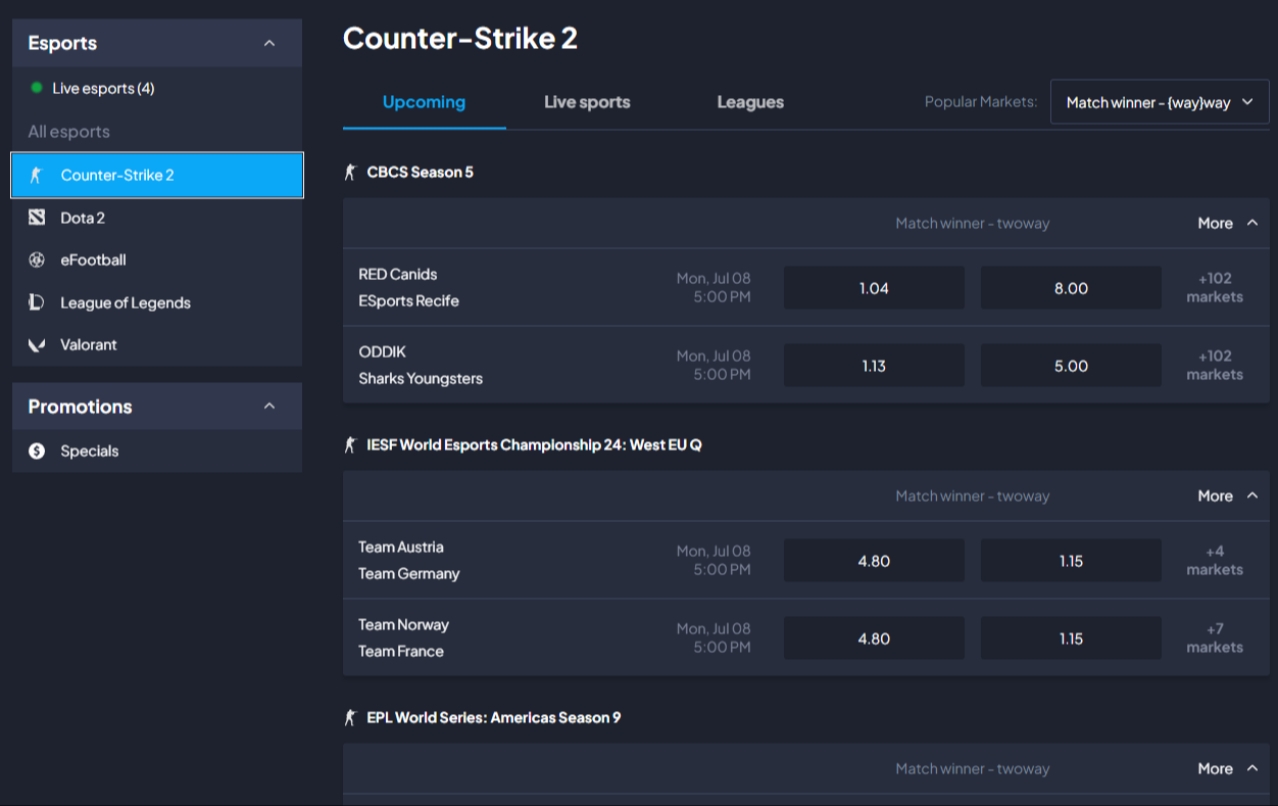This screenshot has width=1278, height=806.
Task: Collapse EPL World Series More chevron
Action: point(1252,768)
